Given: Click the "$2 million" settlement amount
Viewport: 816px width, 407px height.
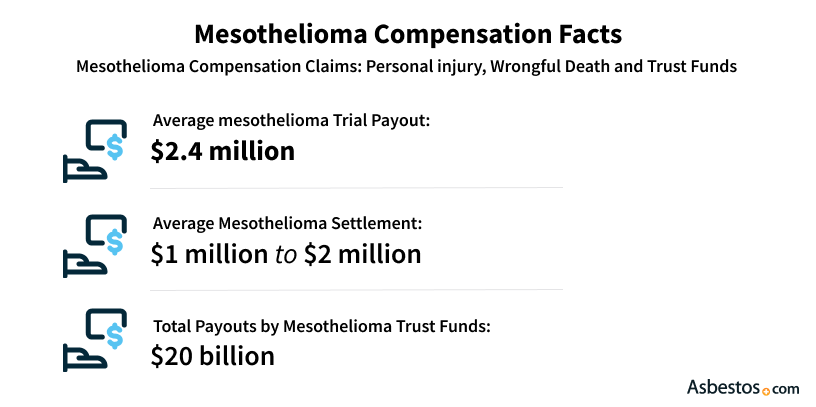Looking at the screenshot, I should tap(363, 254).
